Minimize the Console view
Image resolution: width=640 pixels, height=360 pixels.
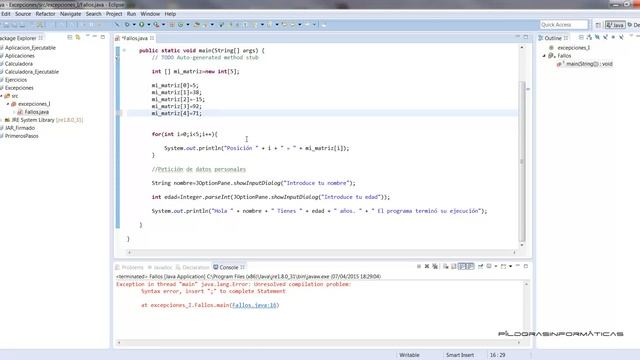518,265
